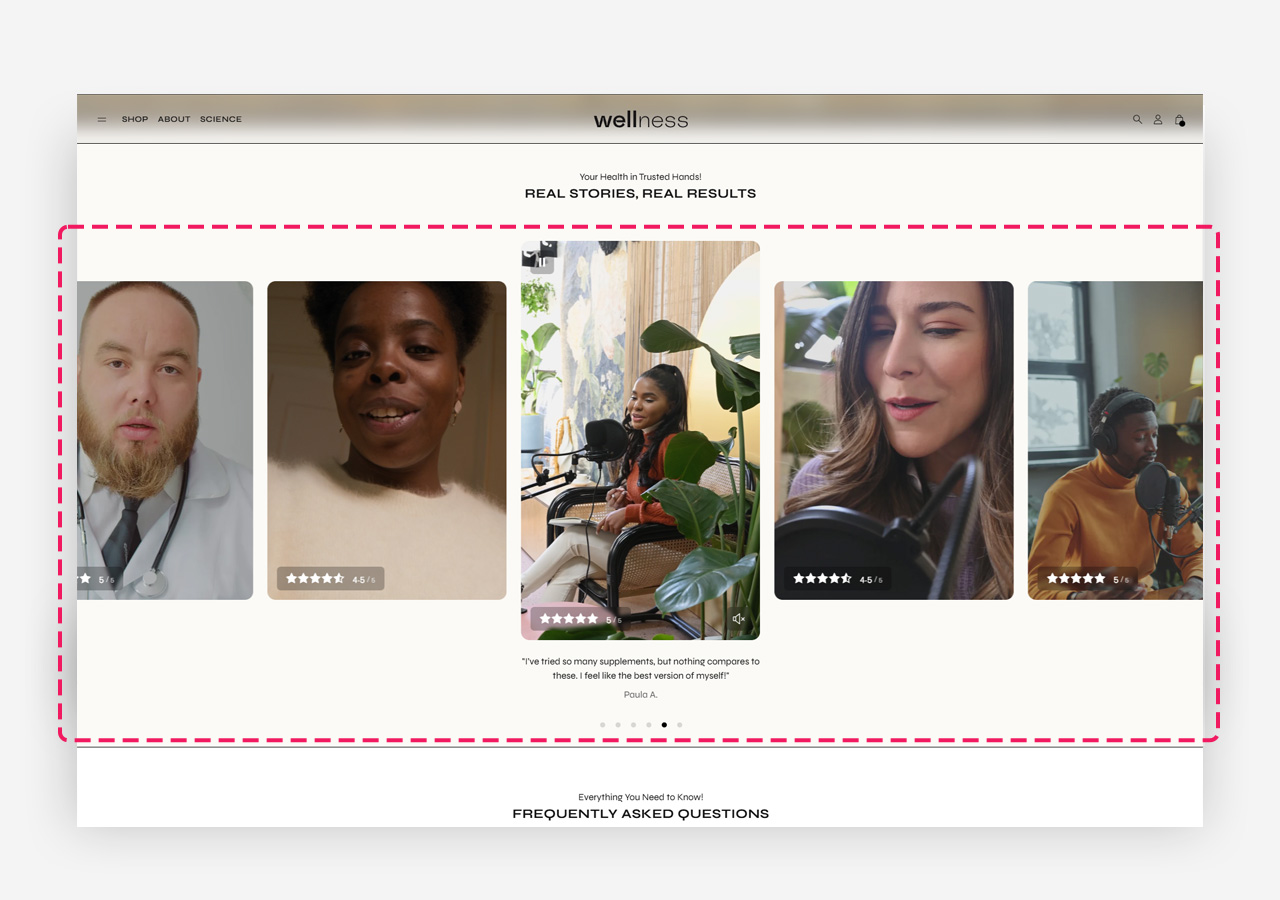Open the user account icon

coord(1158,119)
